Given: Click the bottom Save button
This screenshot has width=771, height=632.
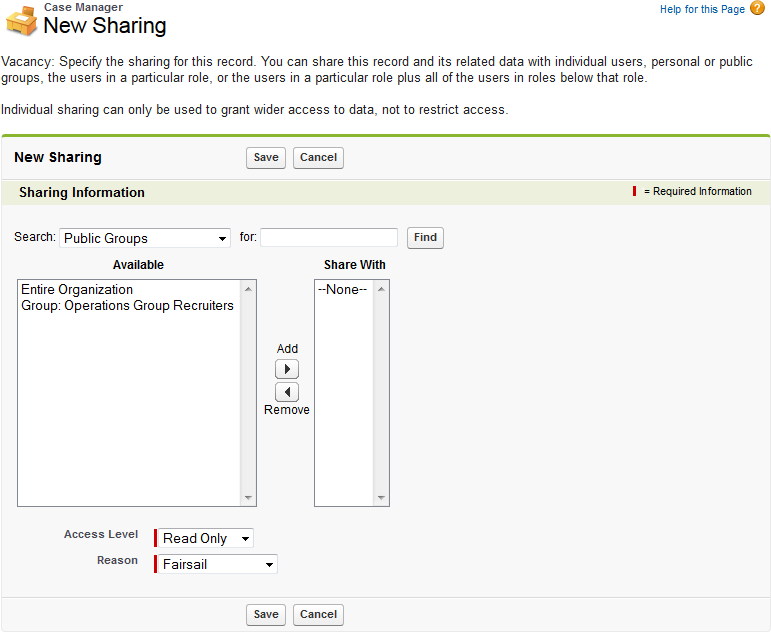Looking at the screenshot, I should click(x=266, y=615).
